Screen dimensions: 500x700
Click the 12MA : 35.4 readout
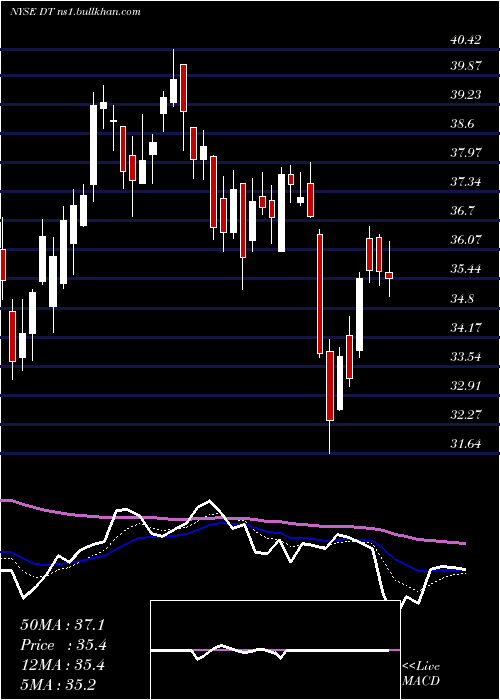(x=62, y=665)
